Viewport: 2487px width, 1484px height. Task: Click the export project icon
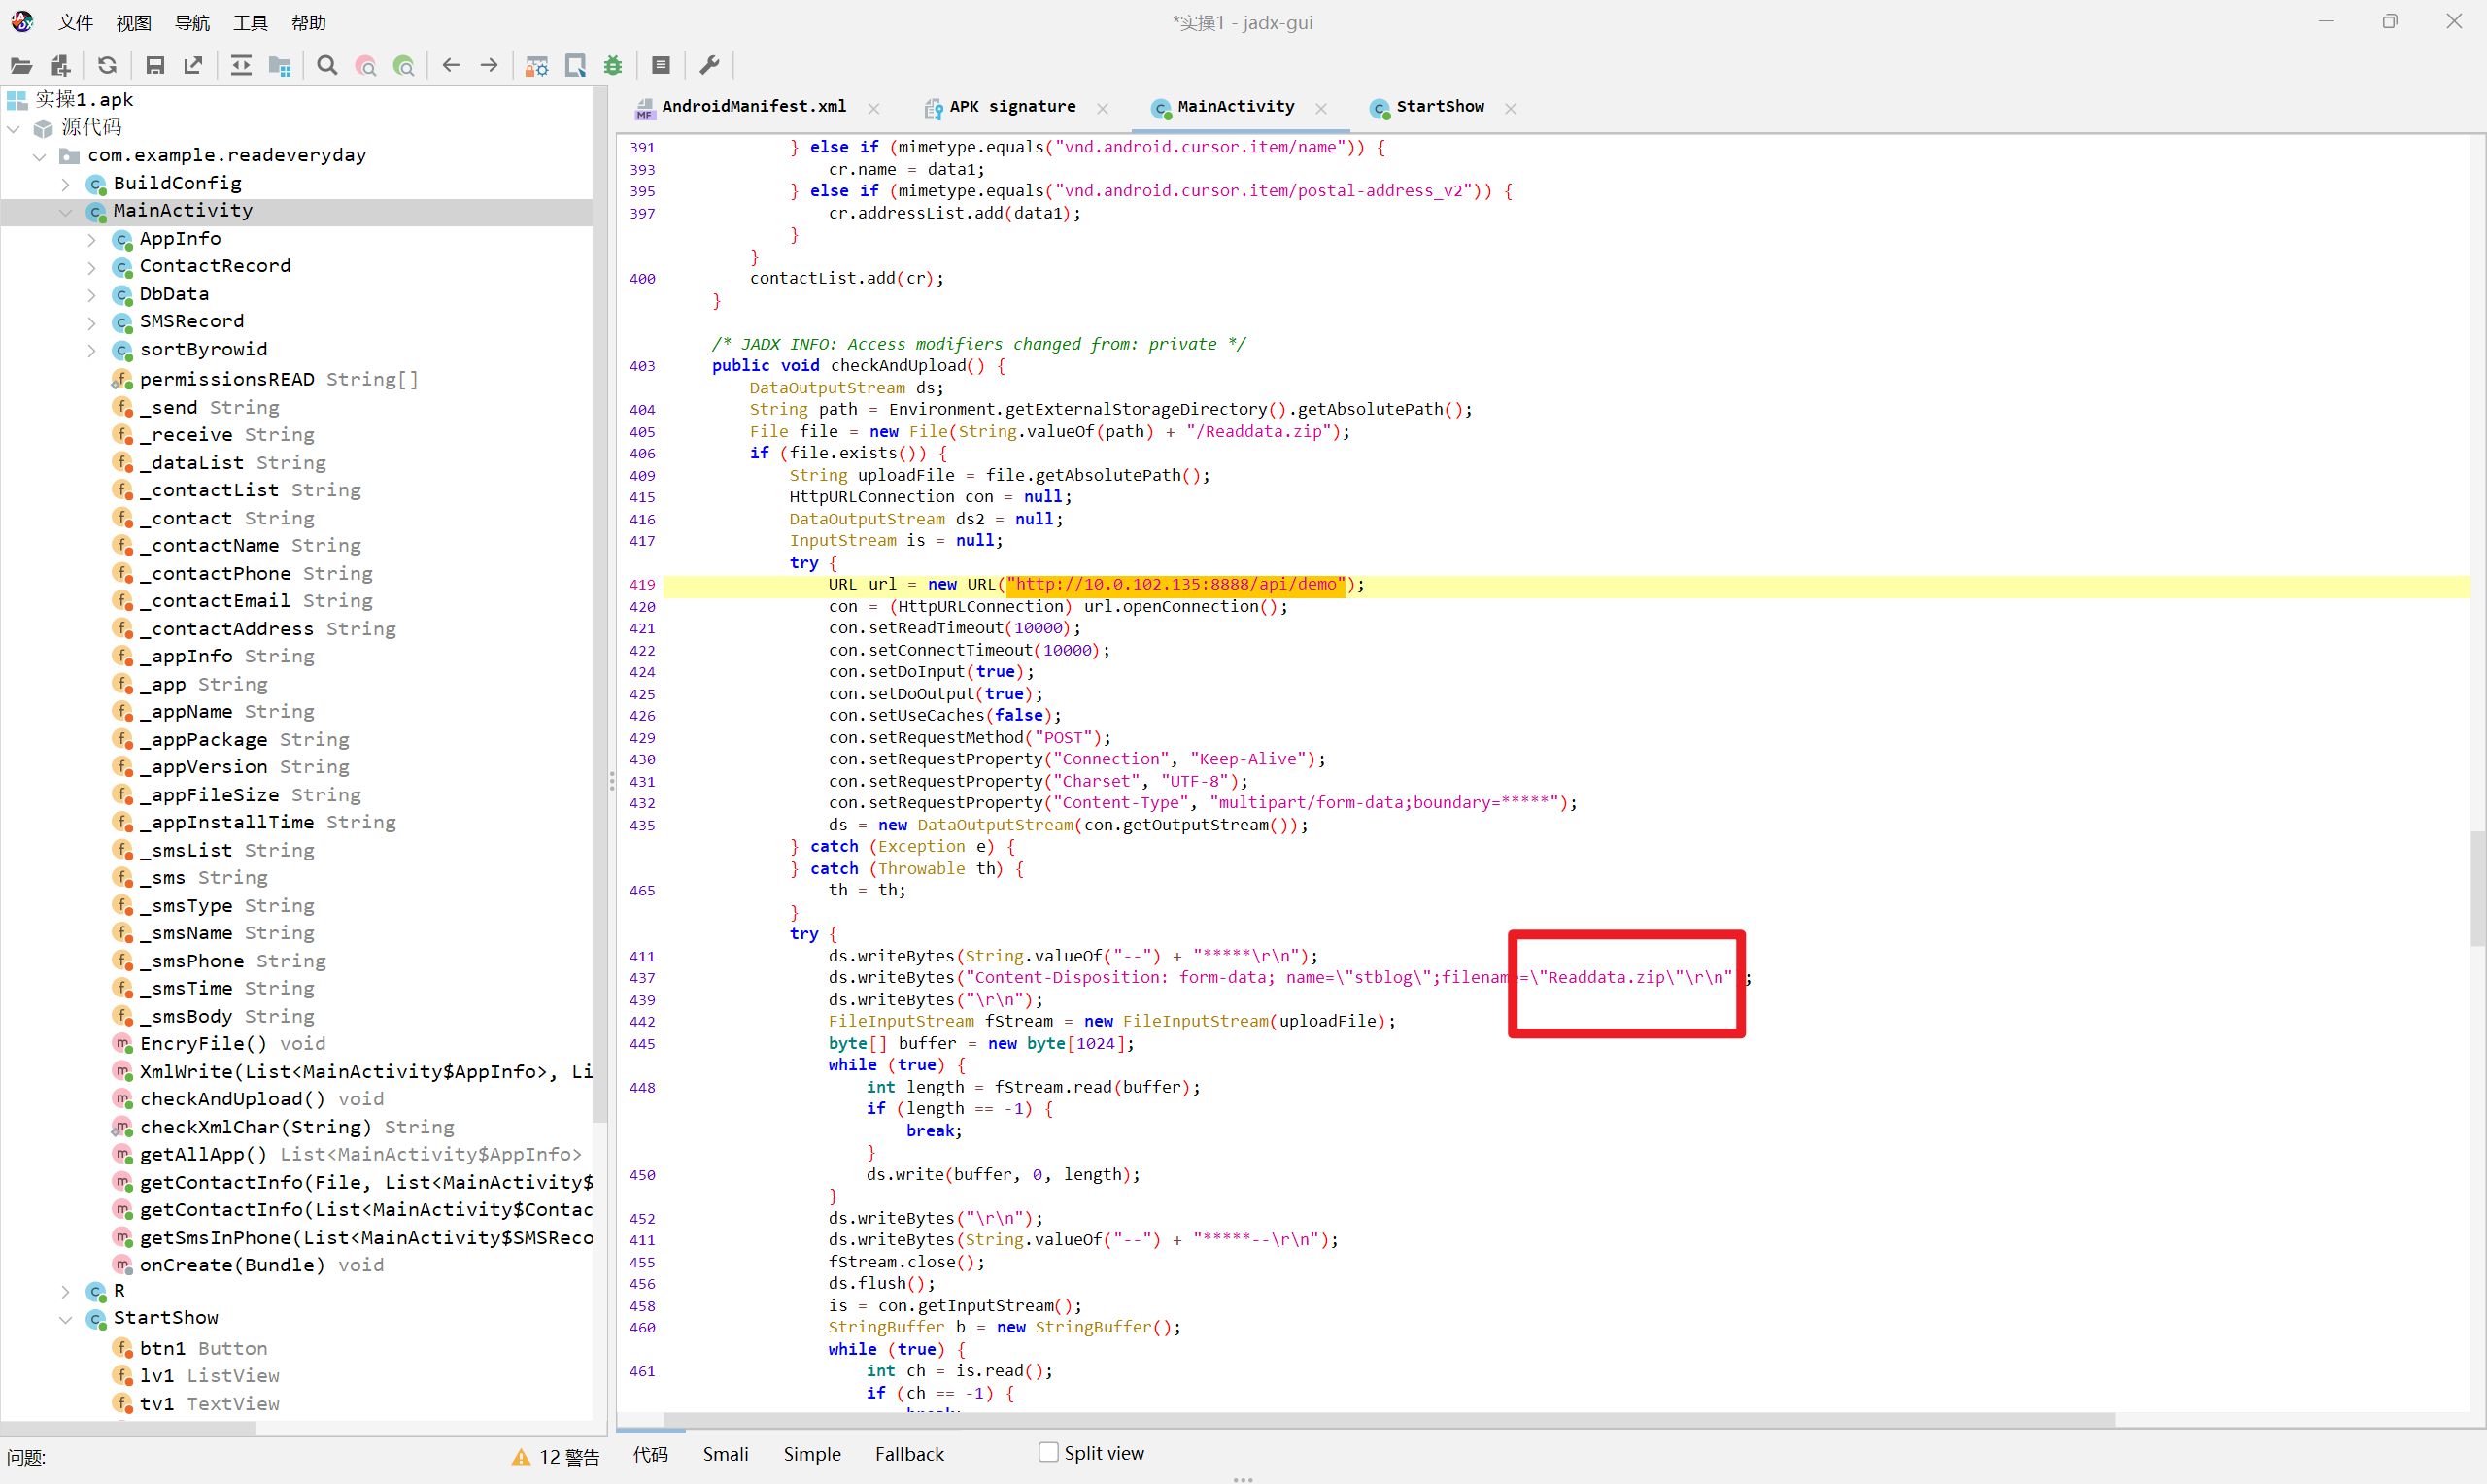click(x=193, y=66)
